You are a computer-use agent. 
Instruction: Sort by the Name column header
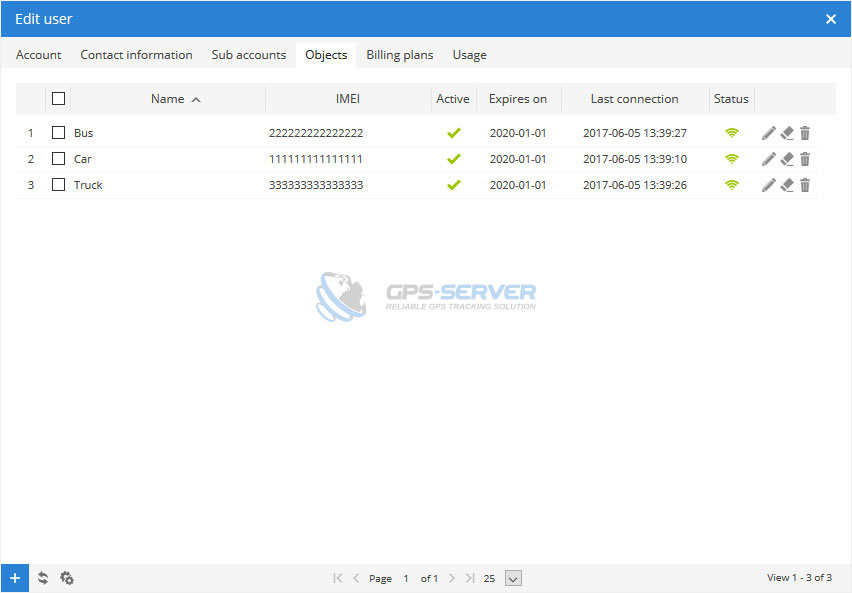click(x=168, y=99)
